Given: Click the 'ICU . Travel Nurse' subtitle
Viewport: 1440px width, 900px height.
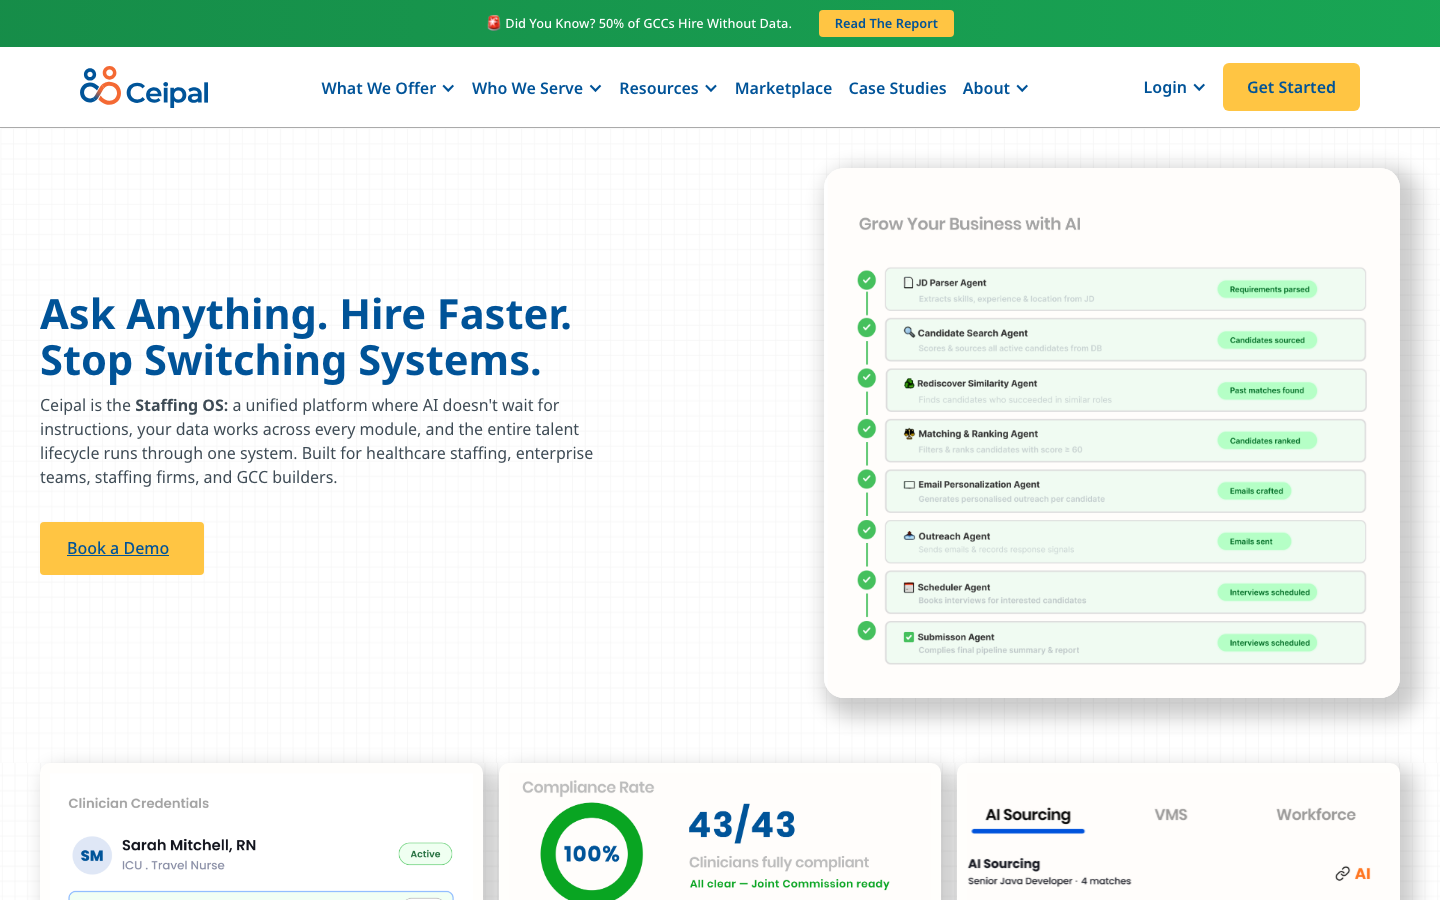Looking at the screenshot, I should [173, 866].
